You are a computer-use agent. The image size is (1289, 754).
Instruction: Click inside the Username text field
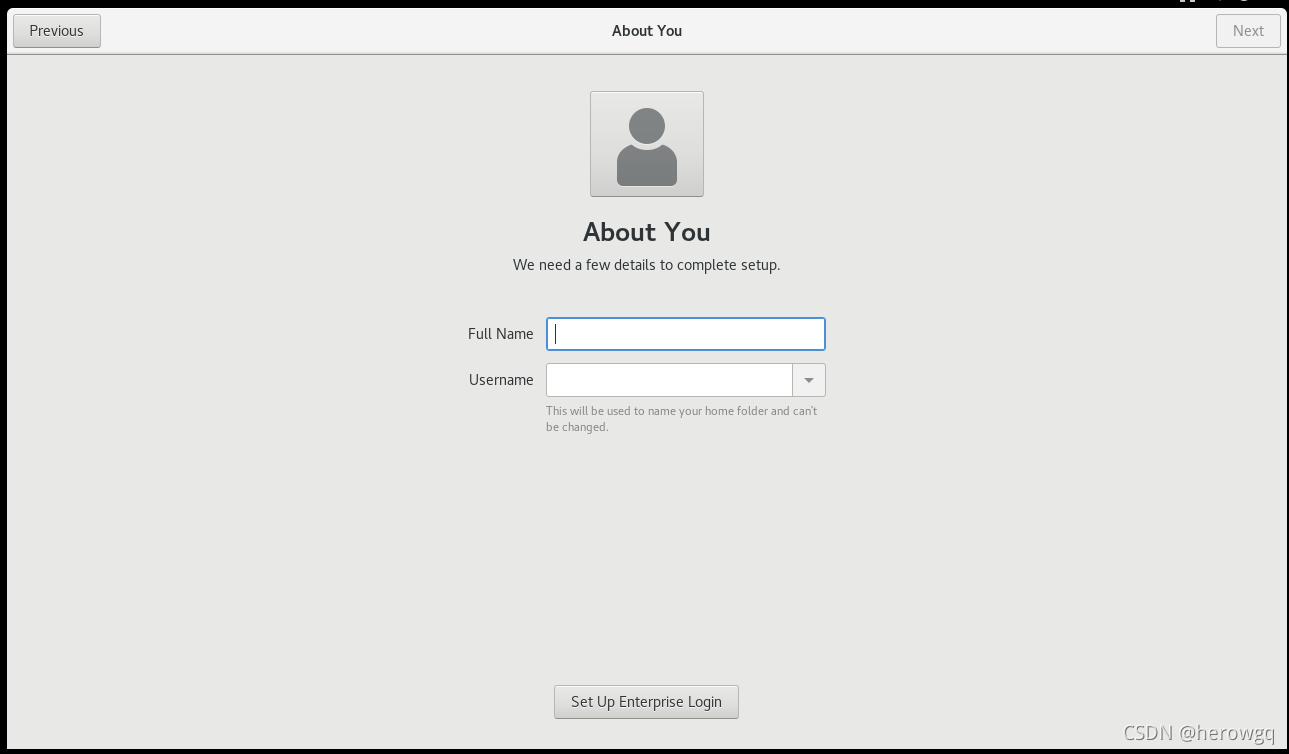point(669,380)
